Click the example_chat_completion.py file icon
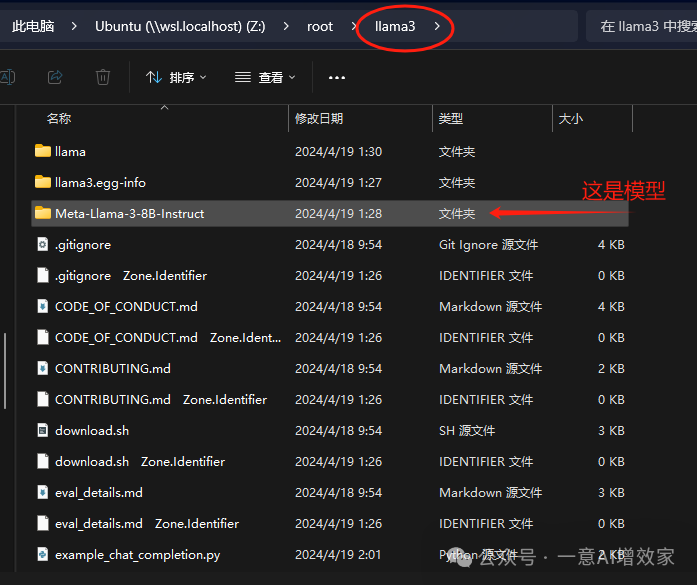The height and width of the screenshot is (585, 697). [x=42, y=555]
